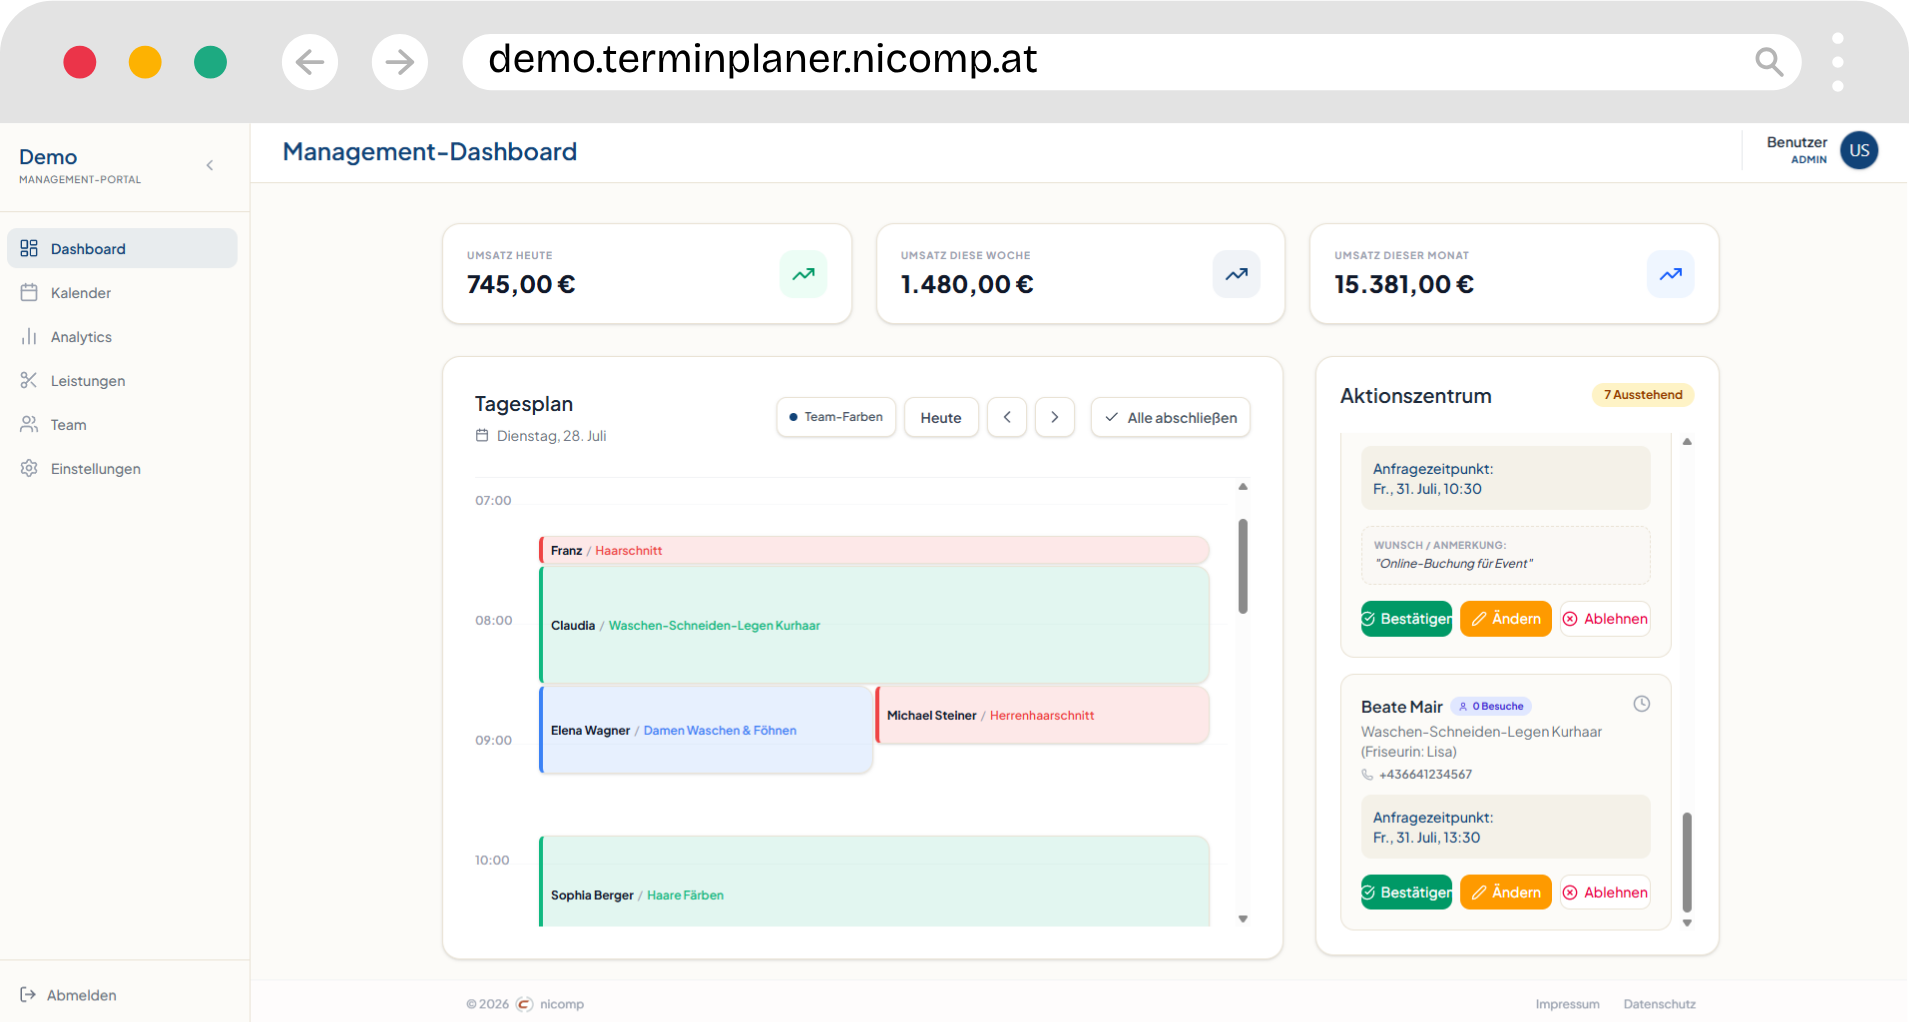
Task: Click the Umsatz Dieser Monat trend icon
Action: pos(1671,274)
